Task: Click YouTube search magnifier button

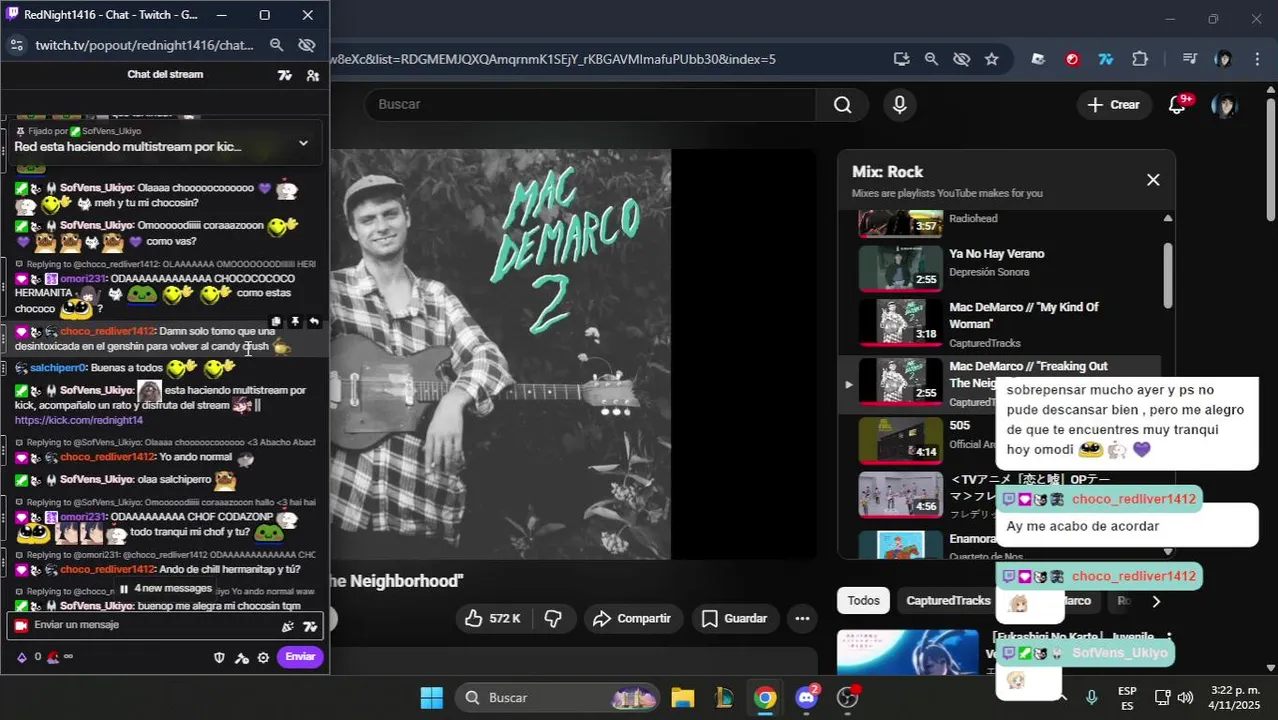Action: pos(842,105)
